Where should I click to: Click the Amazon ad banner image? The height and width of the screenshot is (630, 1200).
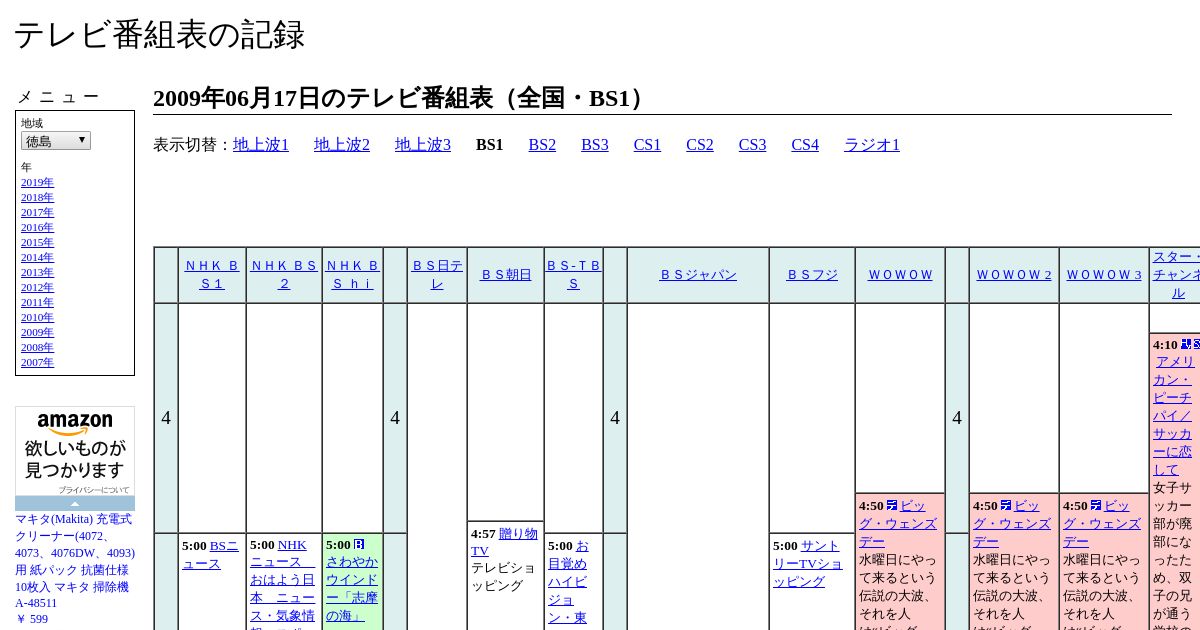point(75,451)
